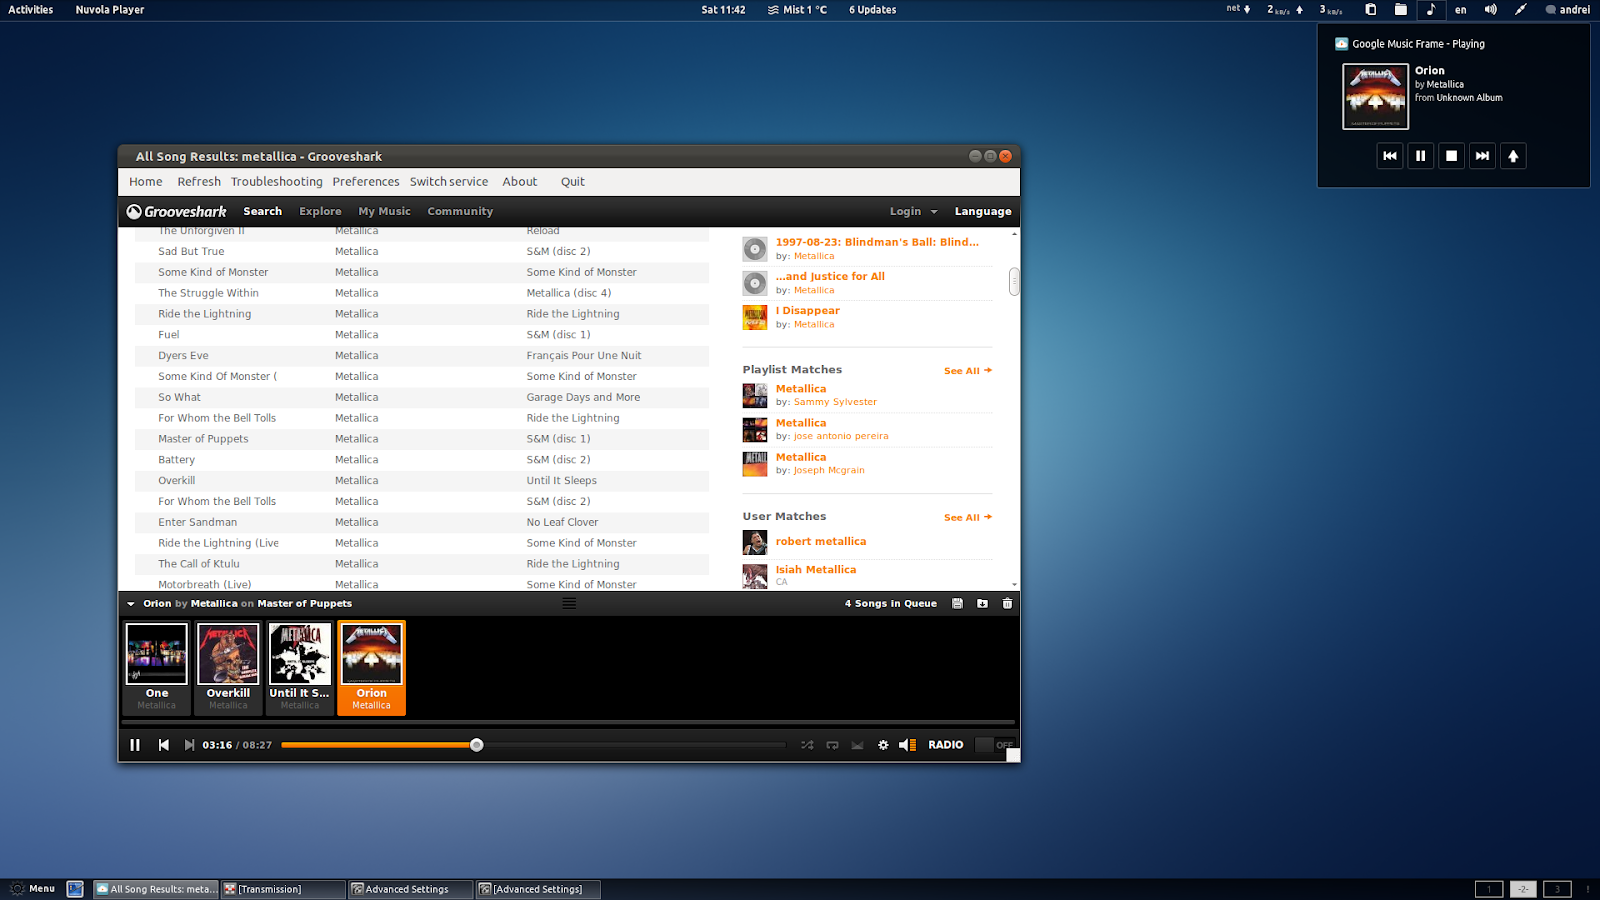1600x900 pixels.
Task: Click the Grooveshark volume speaker icon
Action: pos(907,745)
